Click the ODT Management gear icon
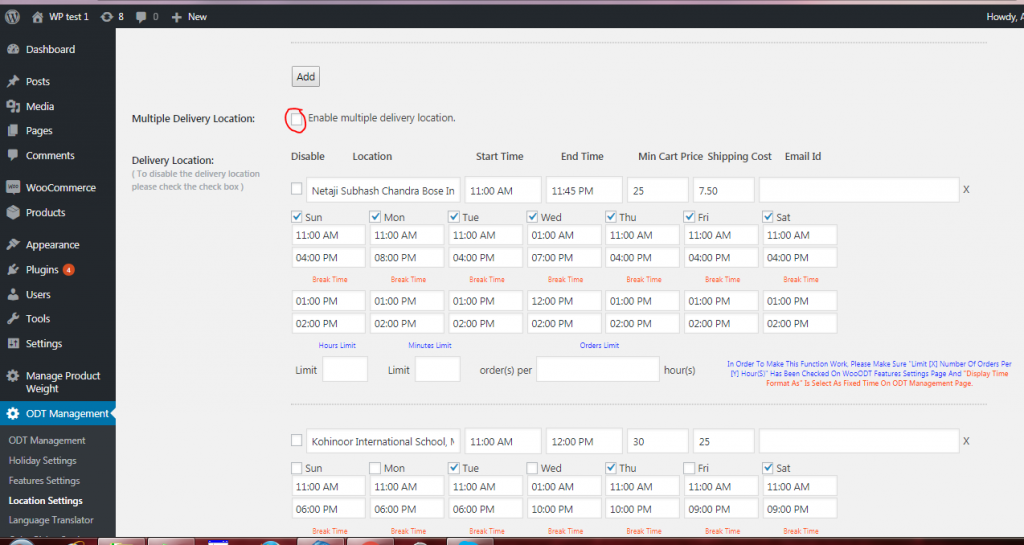Viewport: 1024px width, 545px height. 13,414
